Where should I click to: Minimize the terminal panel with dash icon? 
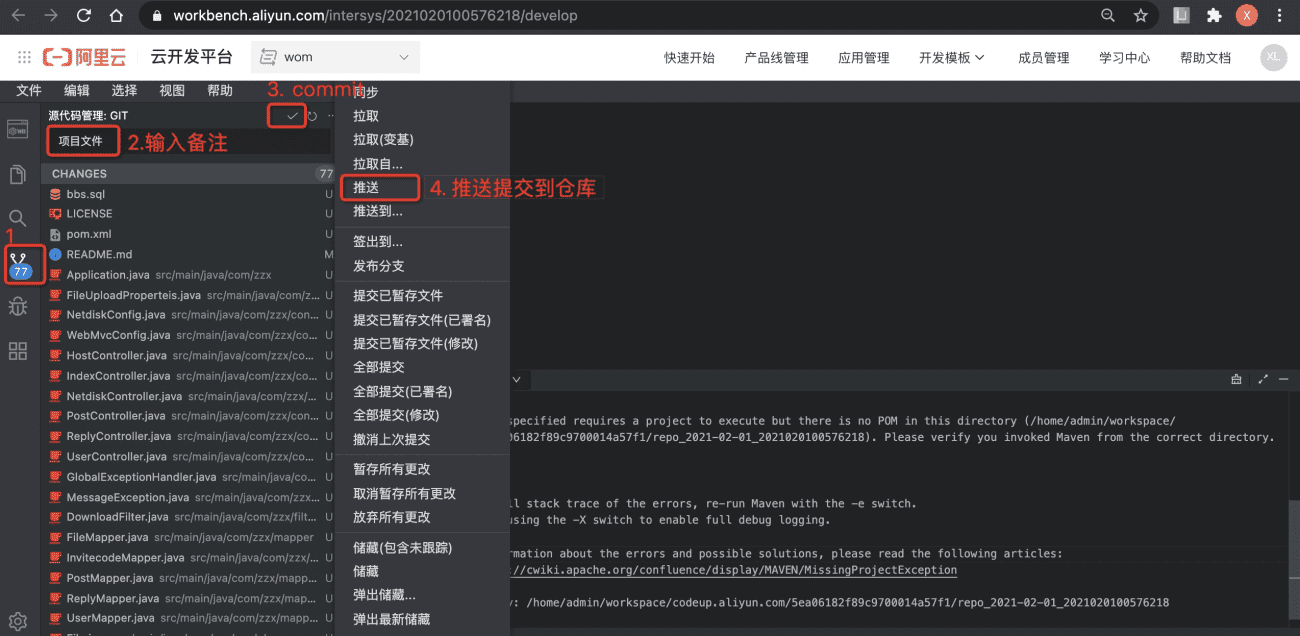tap(1285, 380)
